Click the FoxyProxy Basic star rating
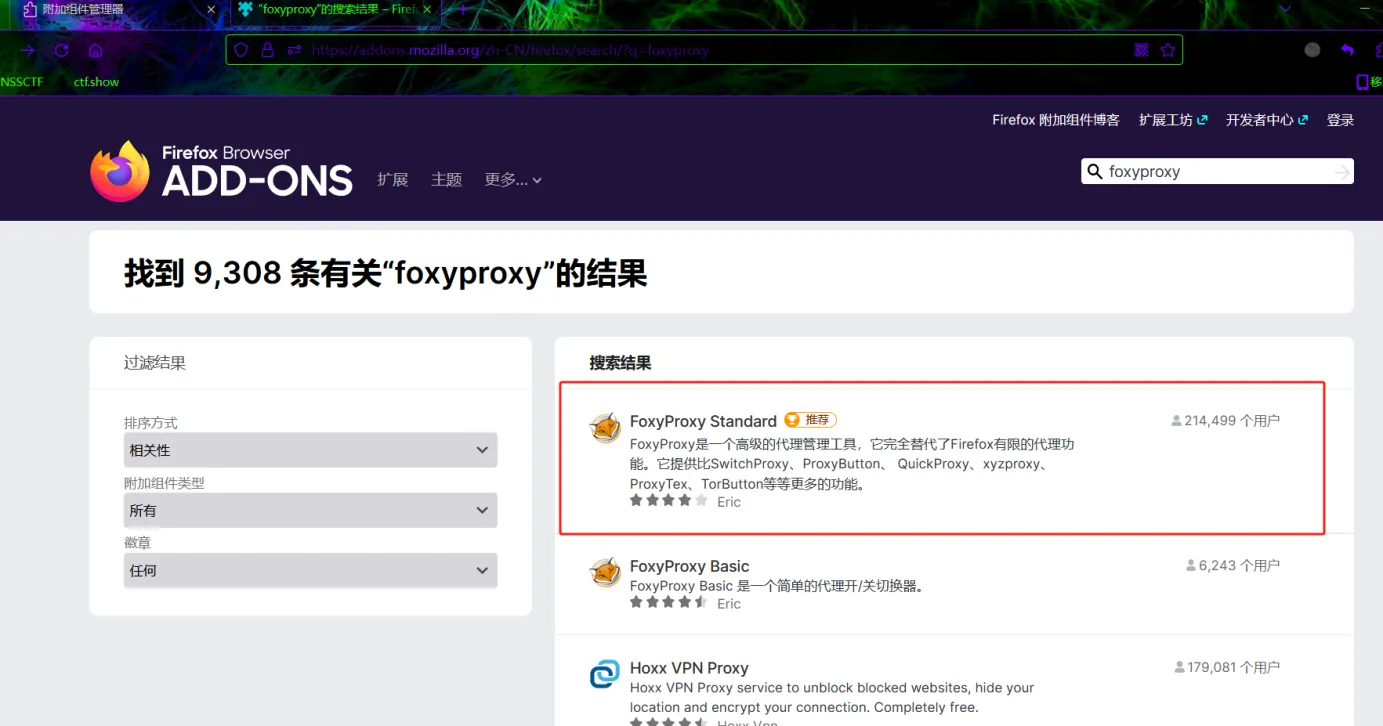1383x726 pixels. [x=668, y=603]
